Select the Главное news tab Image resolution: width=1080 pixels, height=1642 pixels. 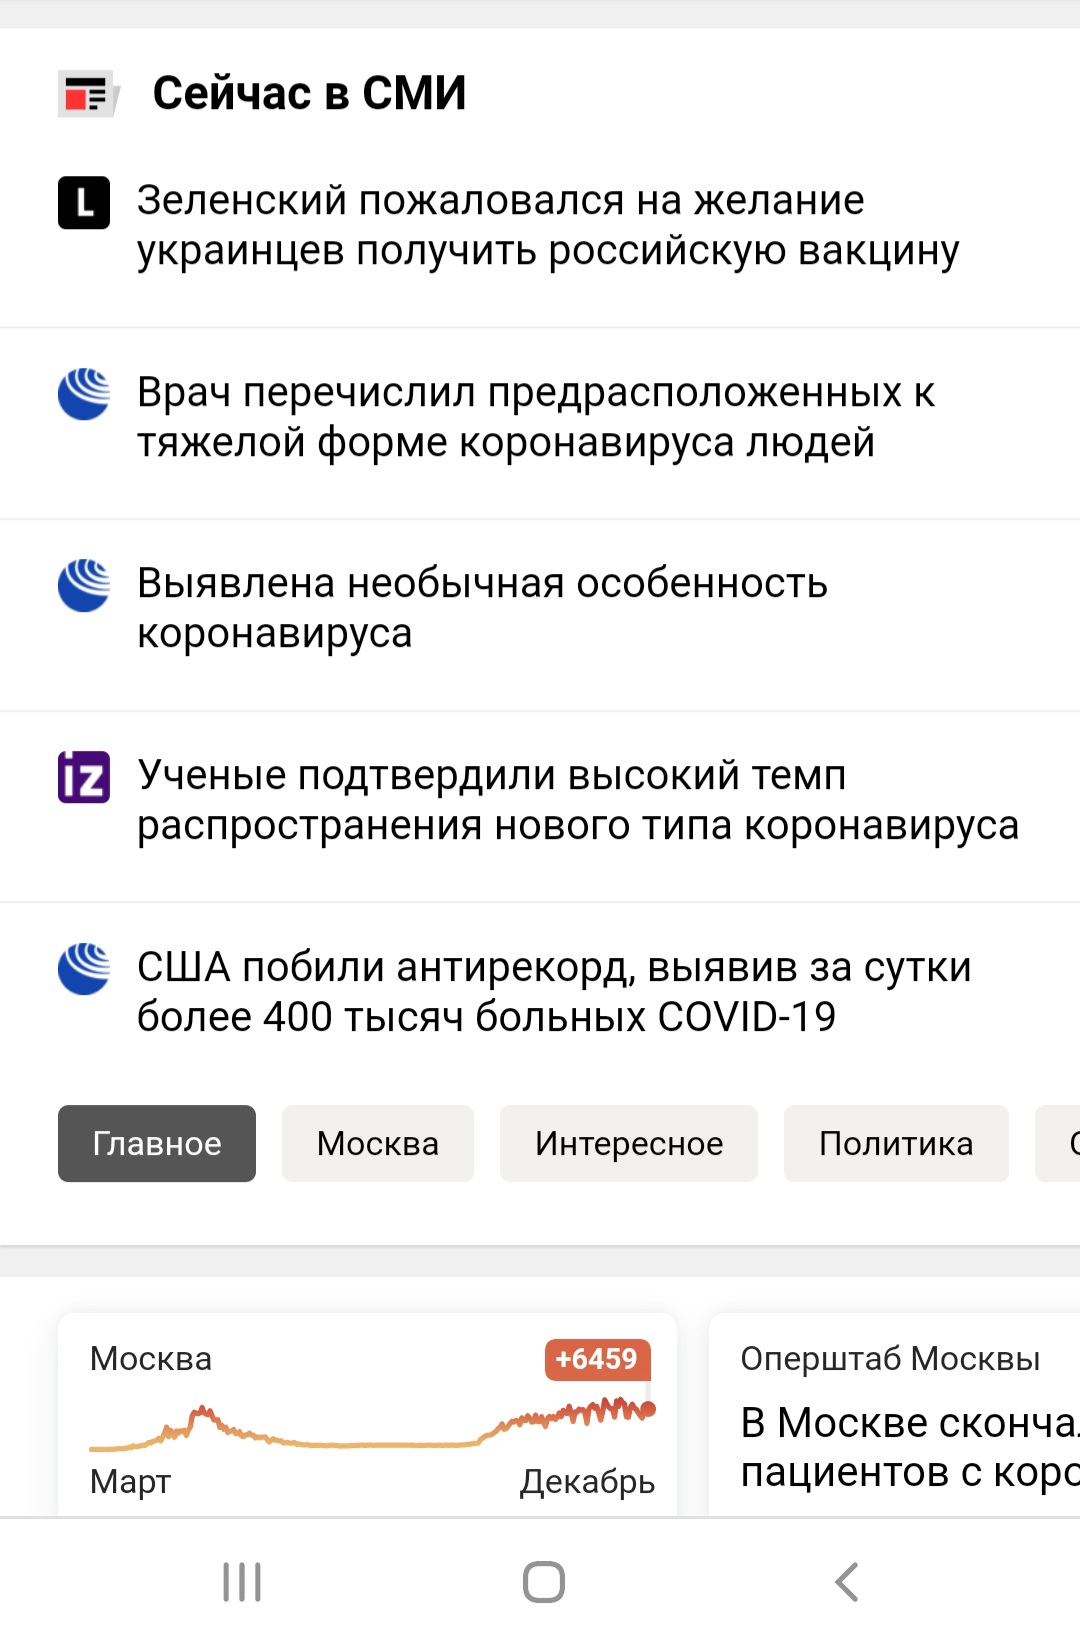[157, 1143]
